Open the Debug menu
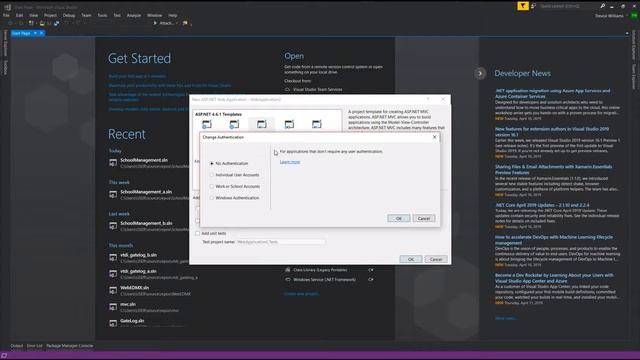The image size is (640, 360). pyautogui.click(x=69, y=16)
